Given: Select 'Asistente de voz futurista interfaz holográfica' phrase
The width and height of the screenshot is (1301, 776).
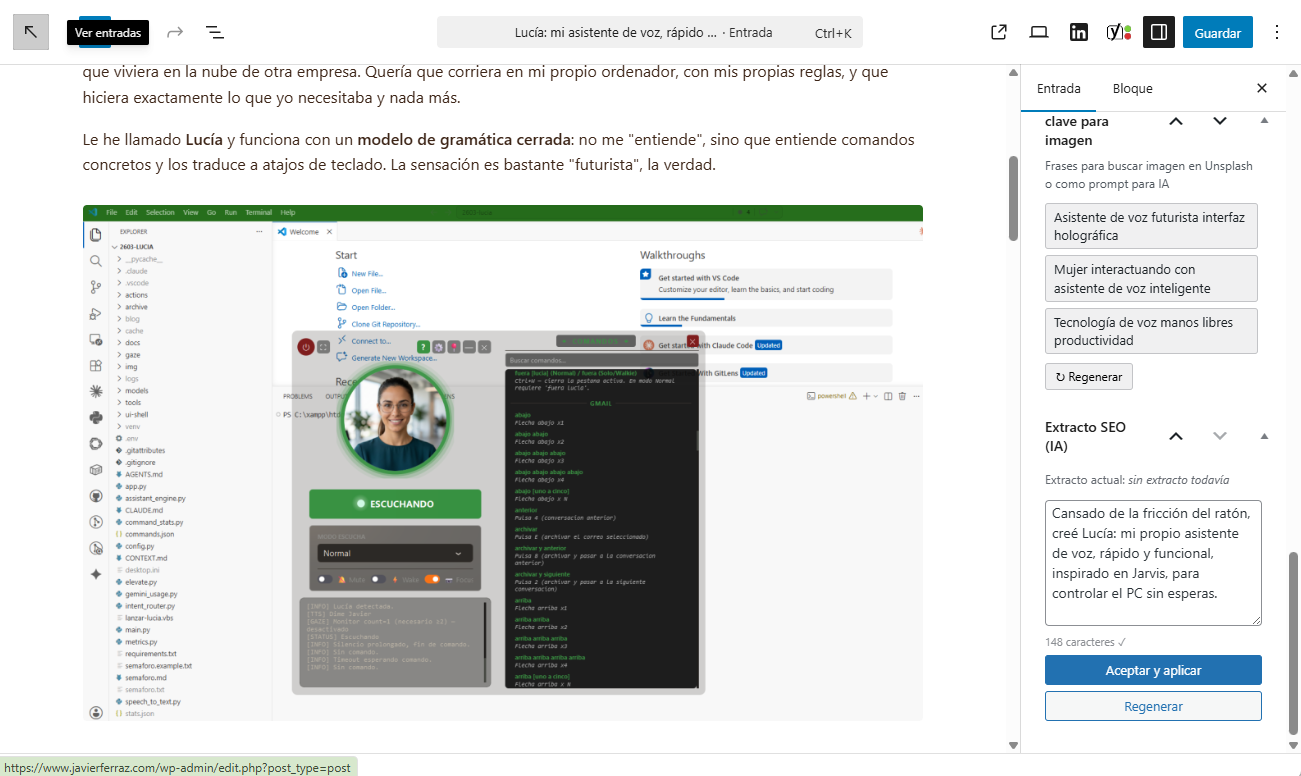Looking at the screenshot, I should (x=1151, y=226).
